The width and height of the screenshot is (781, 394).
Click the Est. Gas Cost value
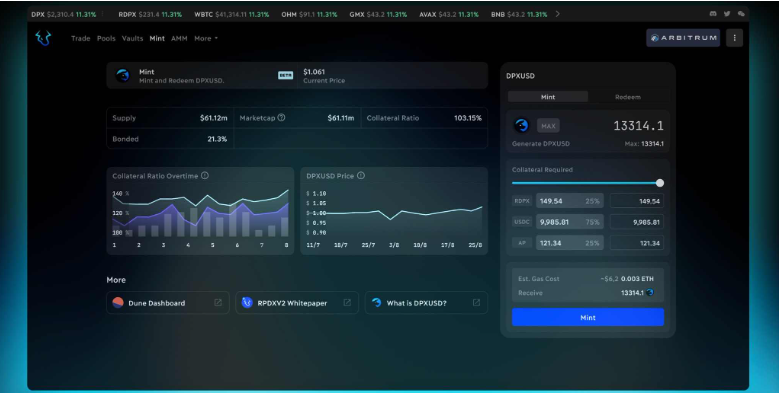click(x=627, y=278)
